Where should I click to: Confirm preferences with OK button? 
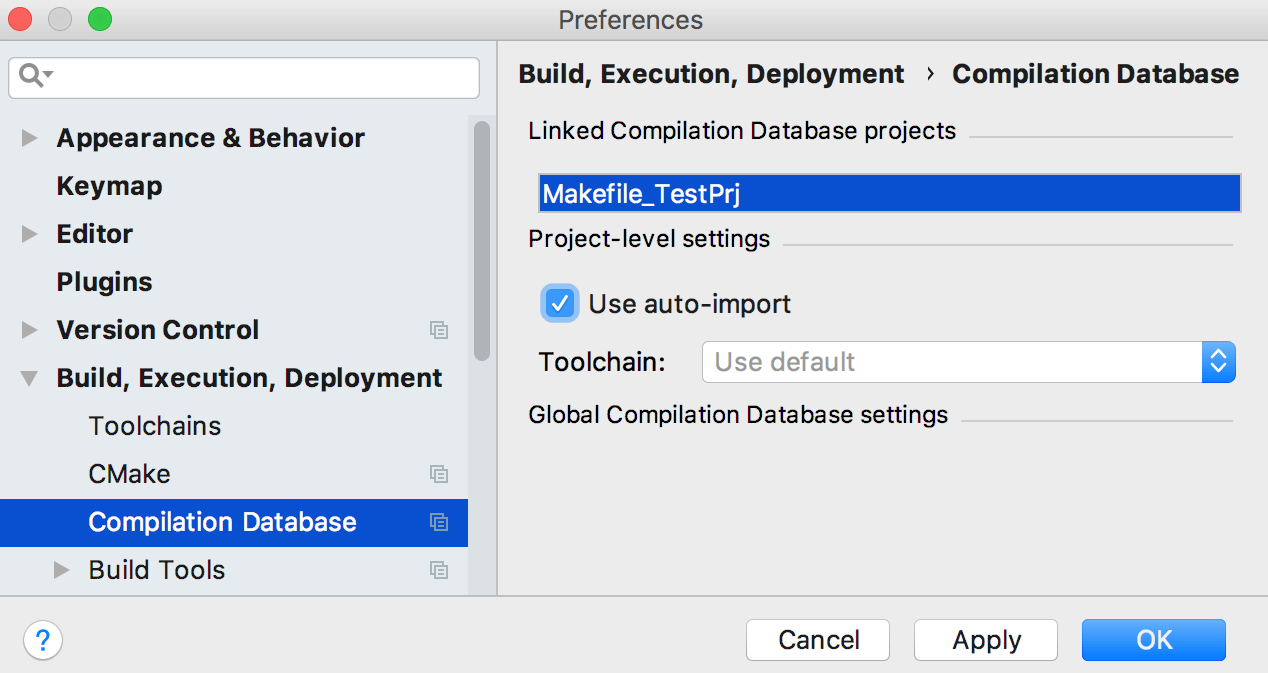click(1153, 640)
